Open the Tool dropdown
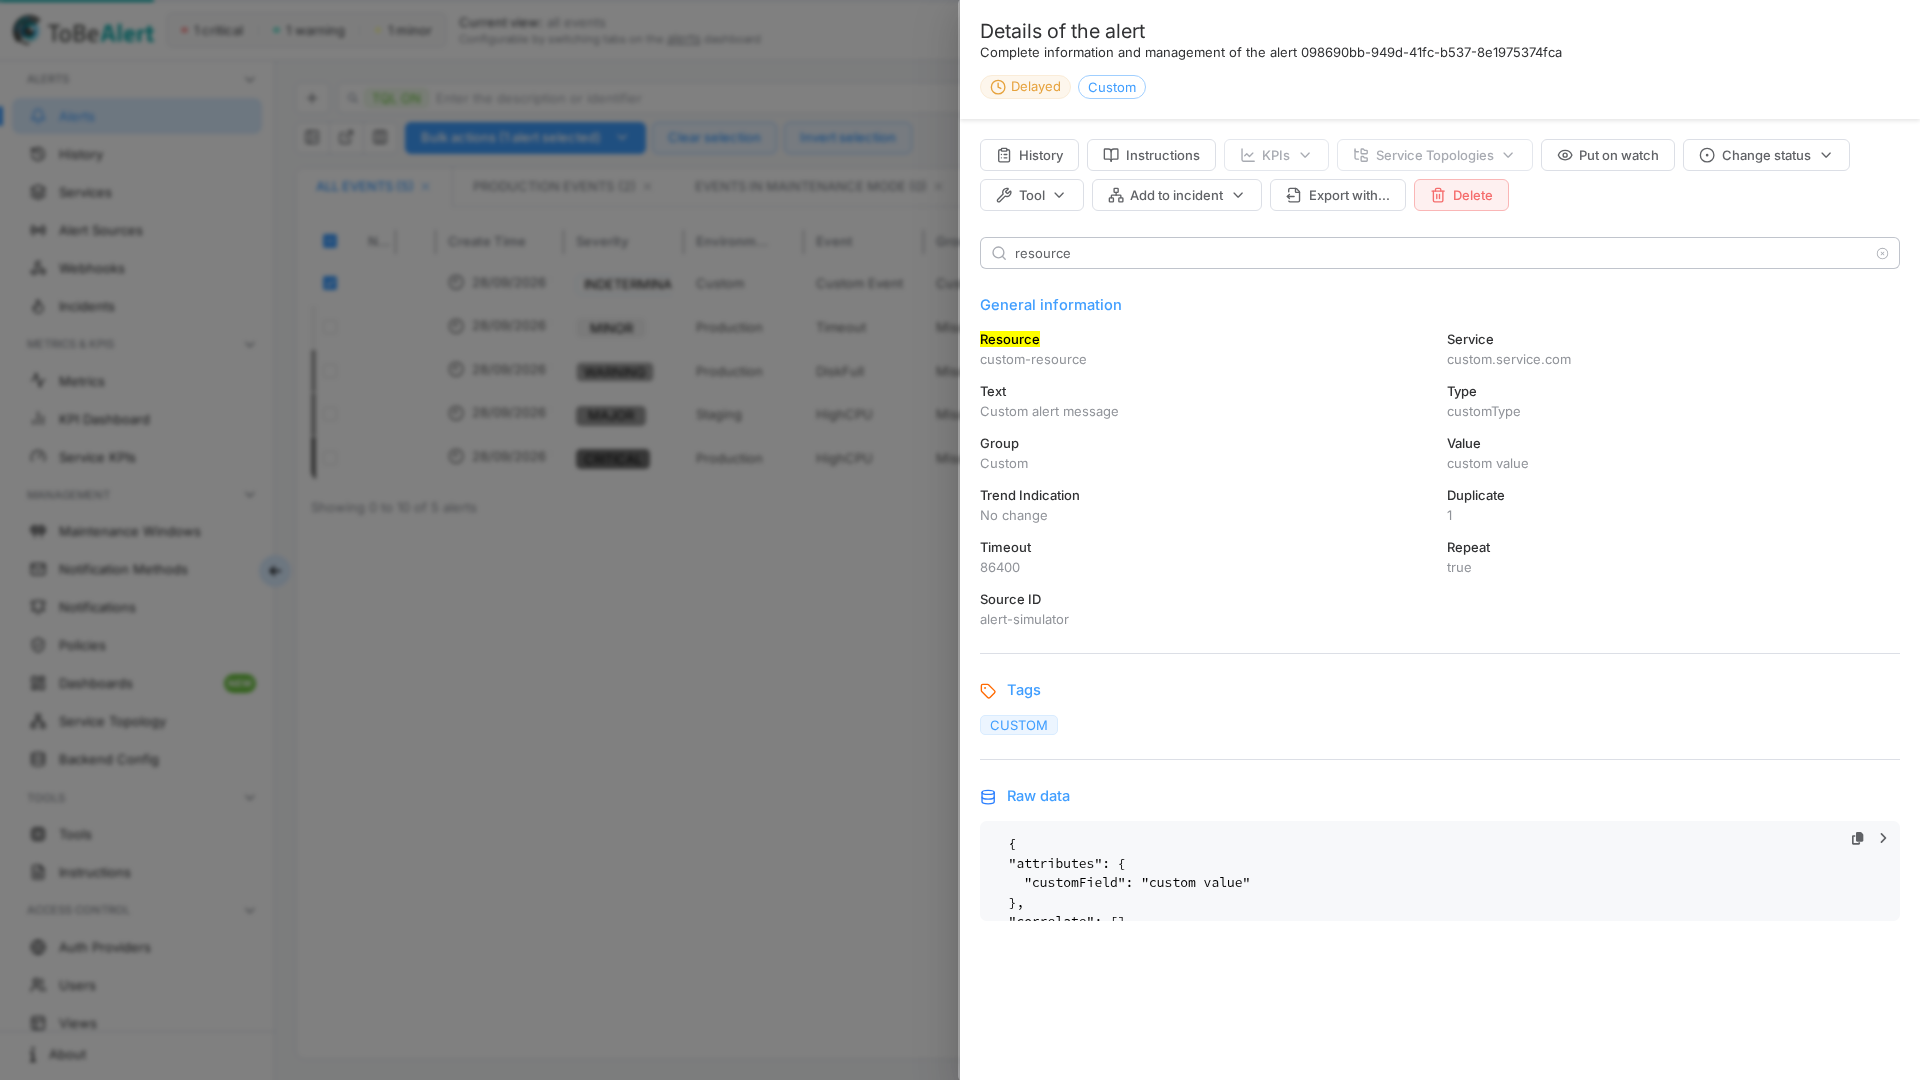Image resolution: width=1920 pixels, height=1080 pixels. point(1031,195)
